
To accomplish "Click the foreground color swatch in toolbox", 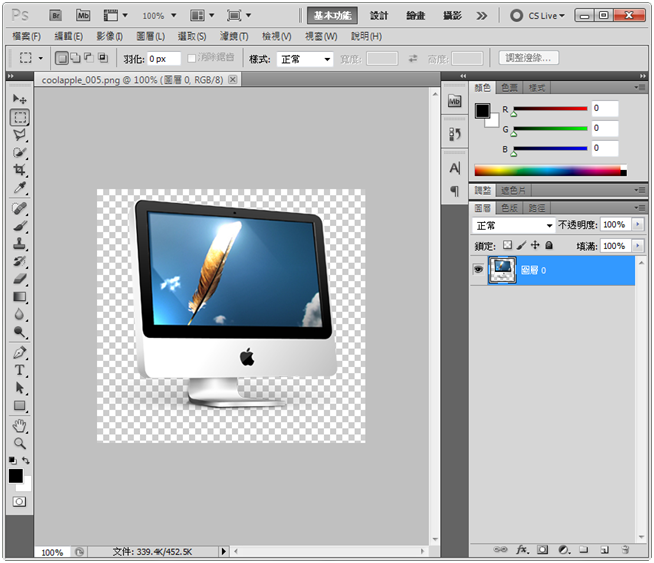I will pos(16,475).
